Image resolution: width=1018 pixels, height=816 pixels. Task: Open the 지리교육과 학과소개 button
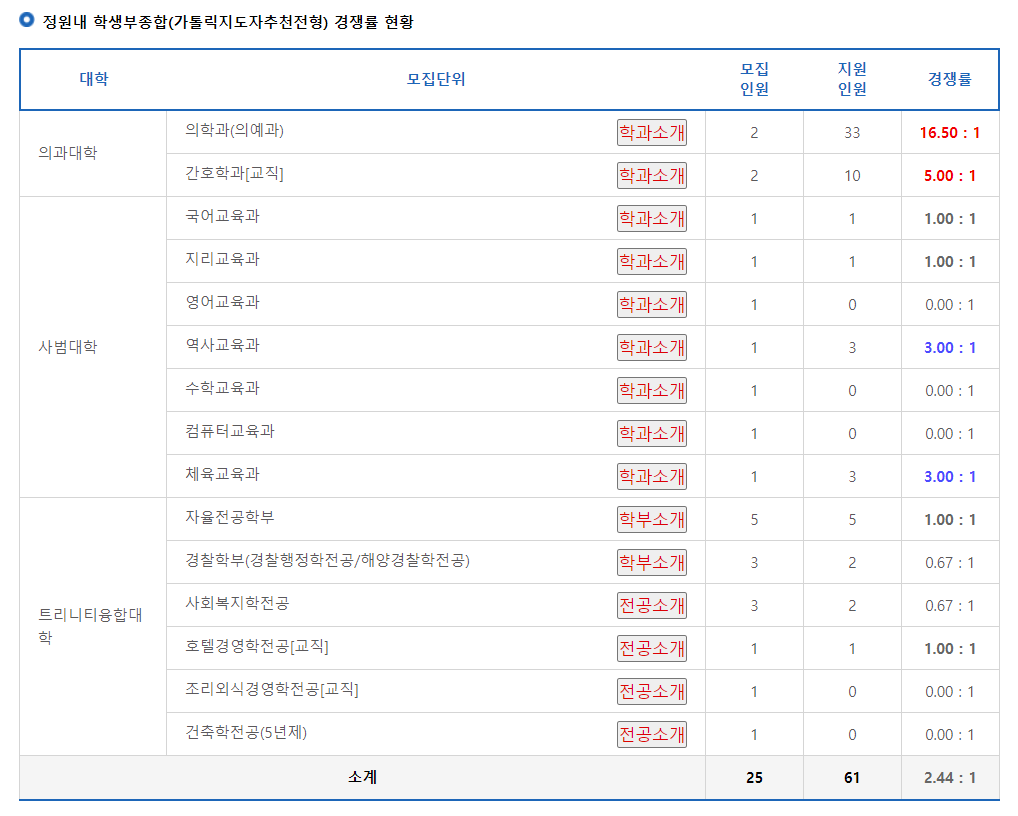tap(651, 260)
